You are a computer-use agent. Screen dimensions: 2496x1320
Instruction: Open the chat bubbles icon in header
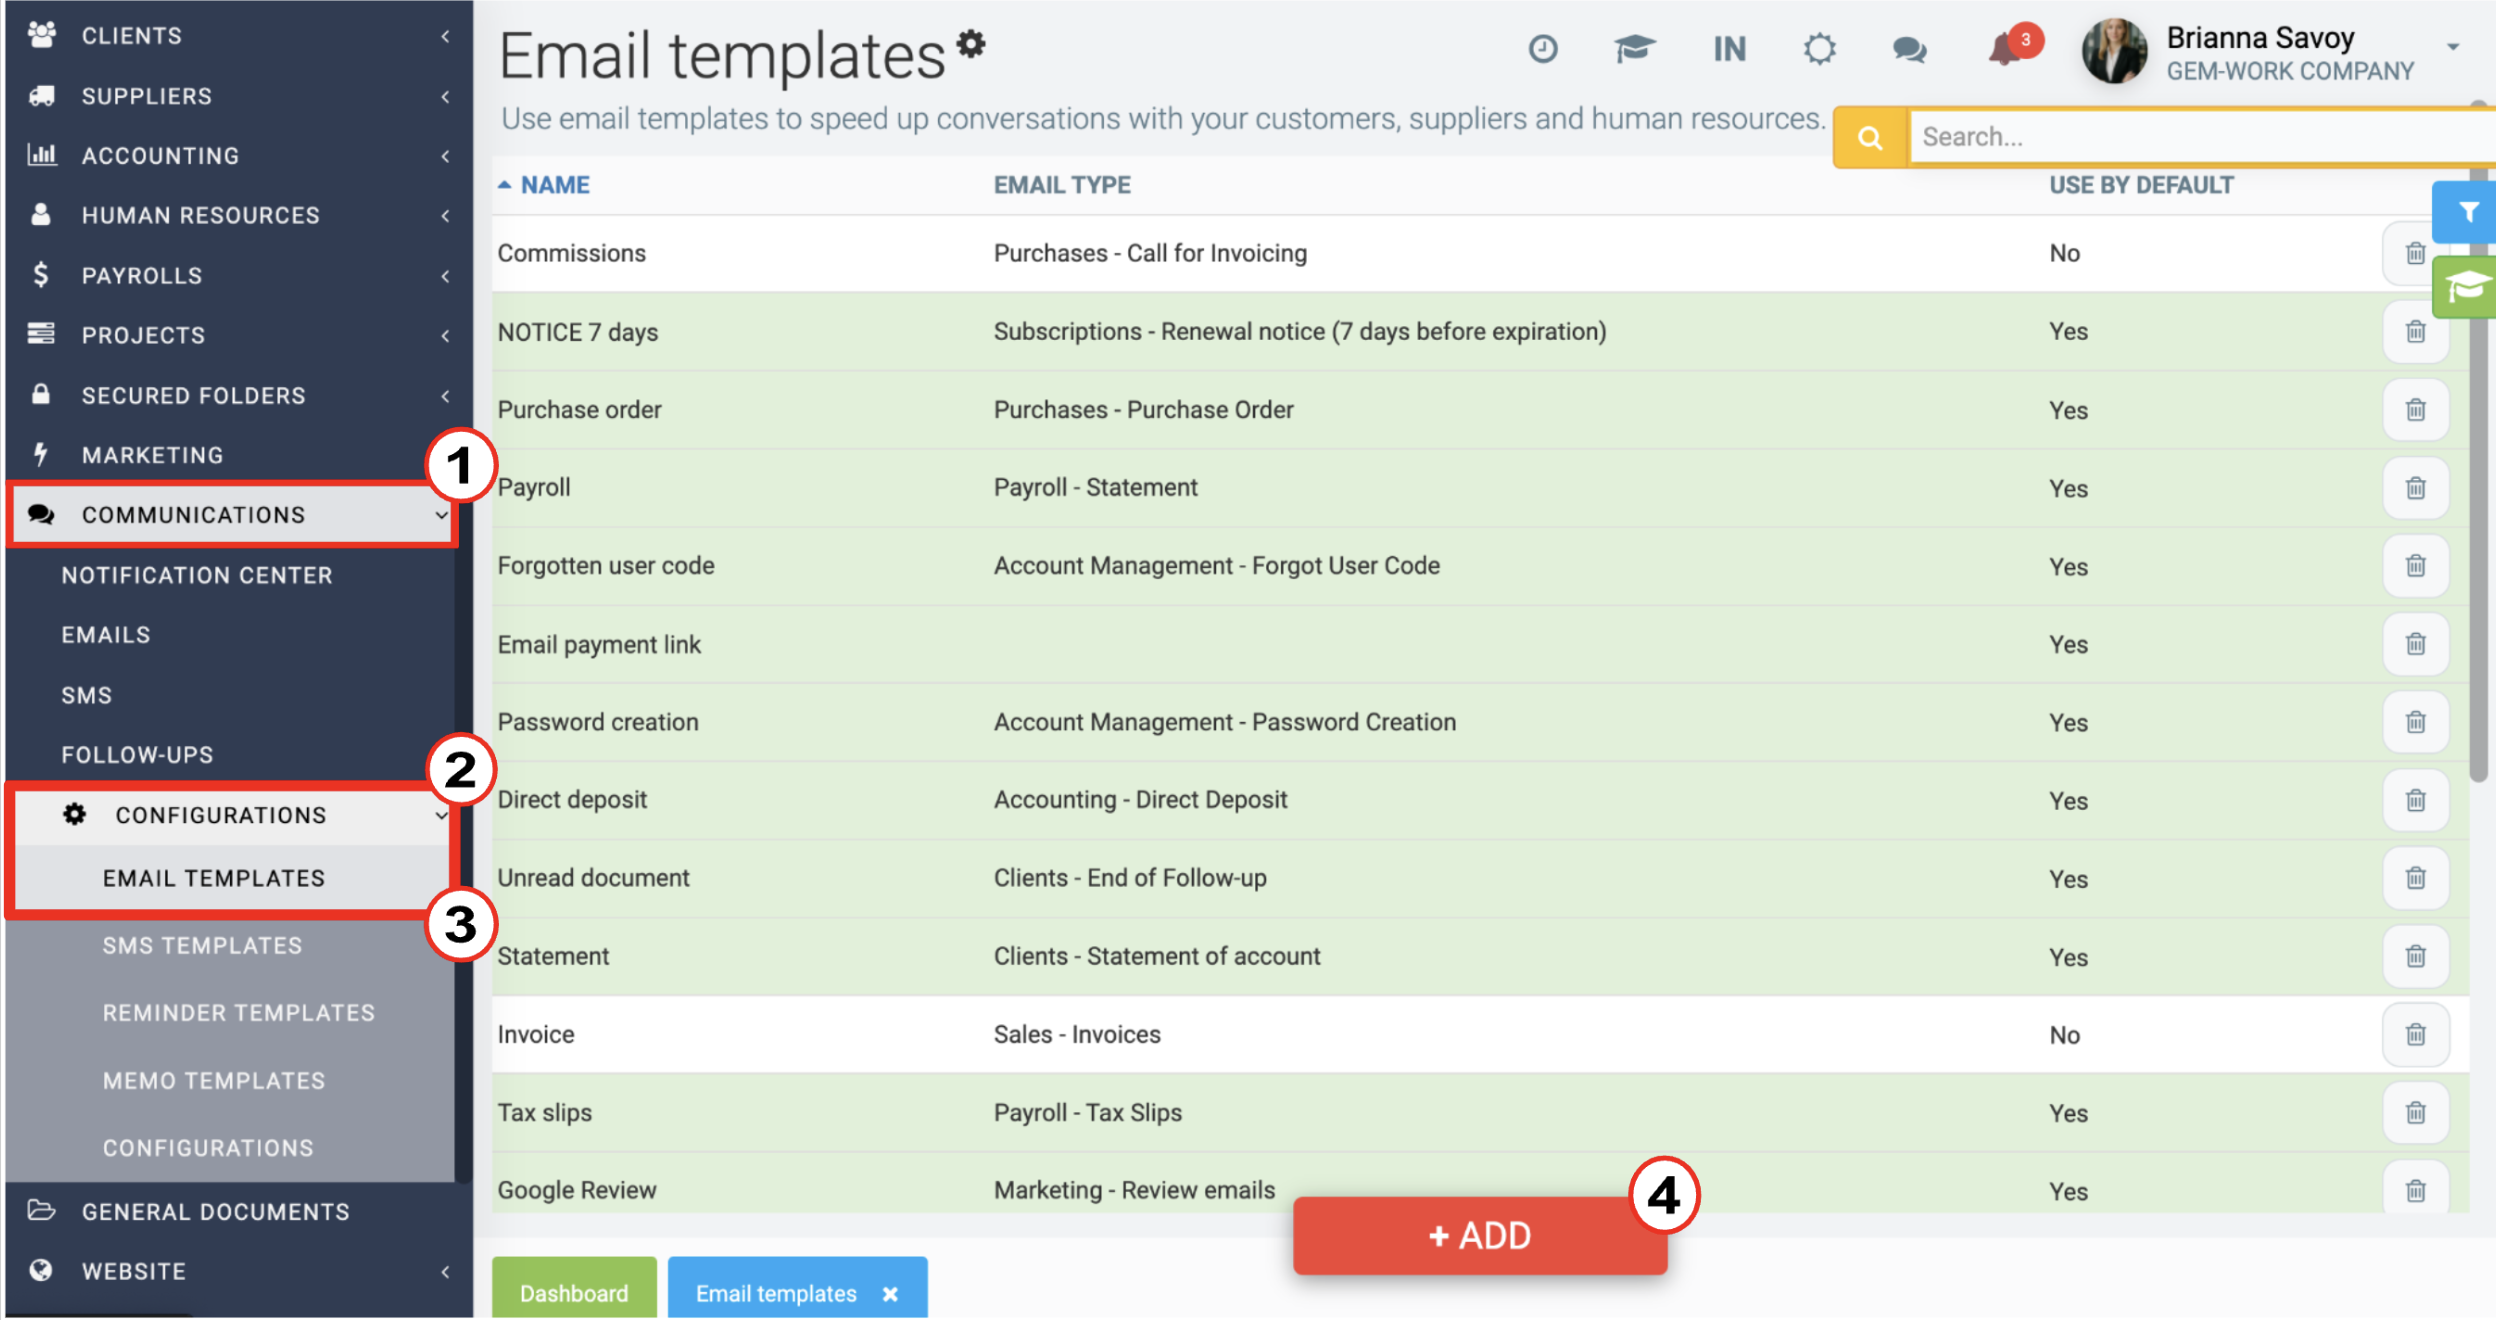[1909, 49]
